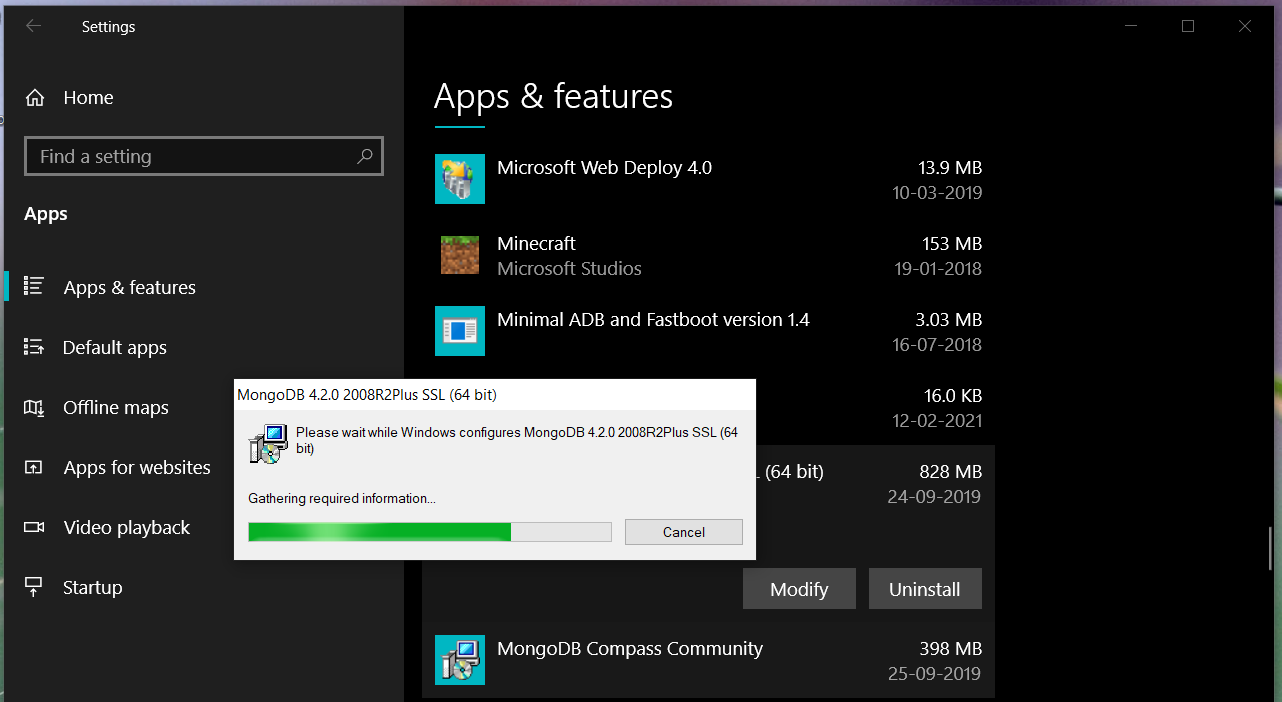The image size is (1282, 702).
Task: Click the Offline maps icon
Action: 34,407
